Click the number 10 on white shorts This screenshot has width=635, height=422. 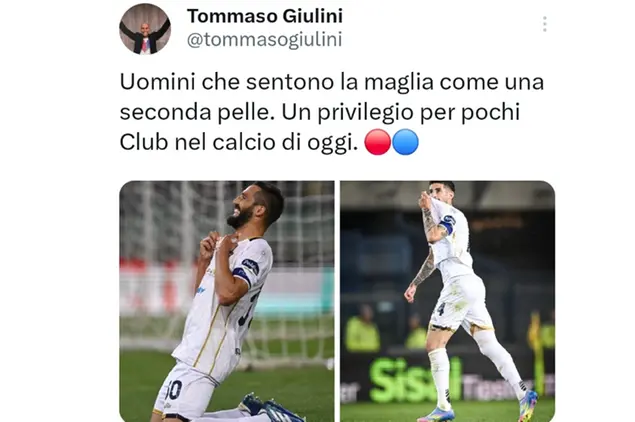pyautogui.click(x=174, y=391)
